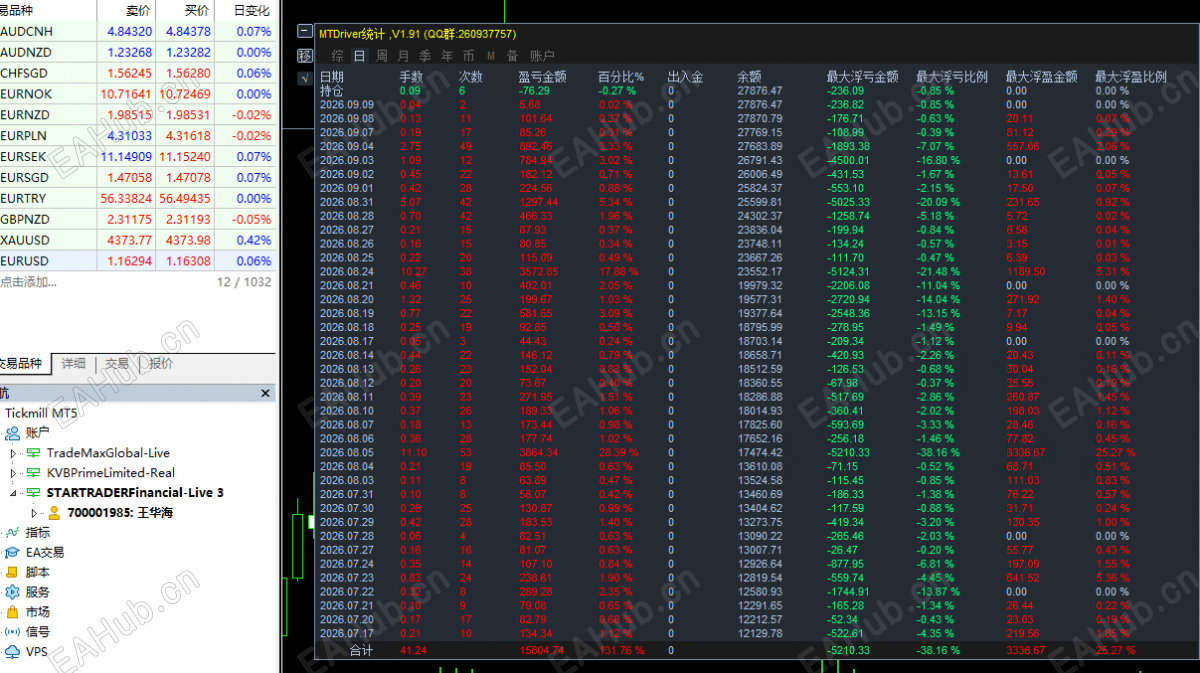Open the 季 quarterly tab
1200x673 pixels.
425,56
